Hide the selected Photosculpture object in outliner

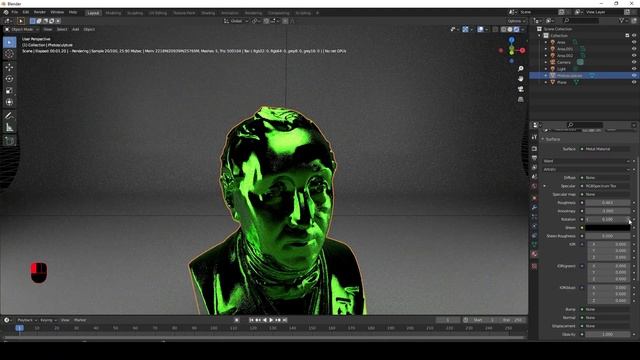pyautogui.click(x=634, y=76)
